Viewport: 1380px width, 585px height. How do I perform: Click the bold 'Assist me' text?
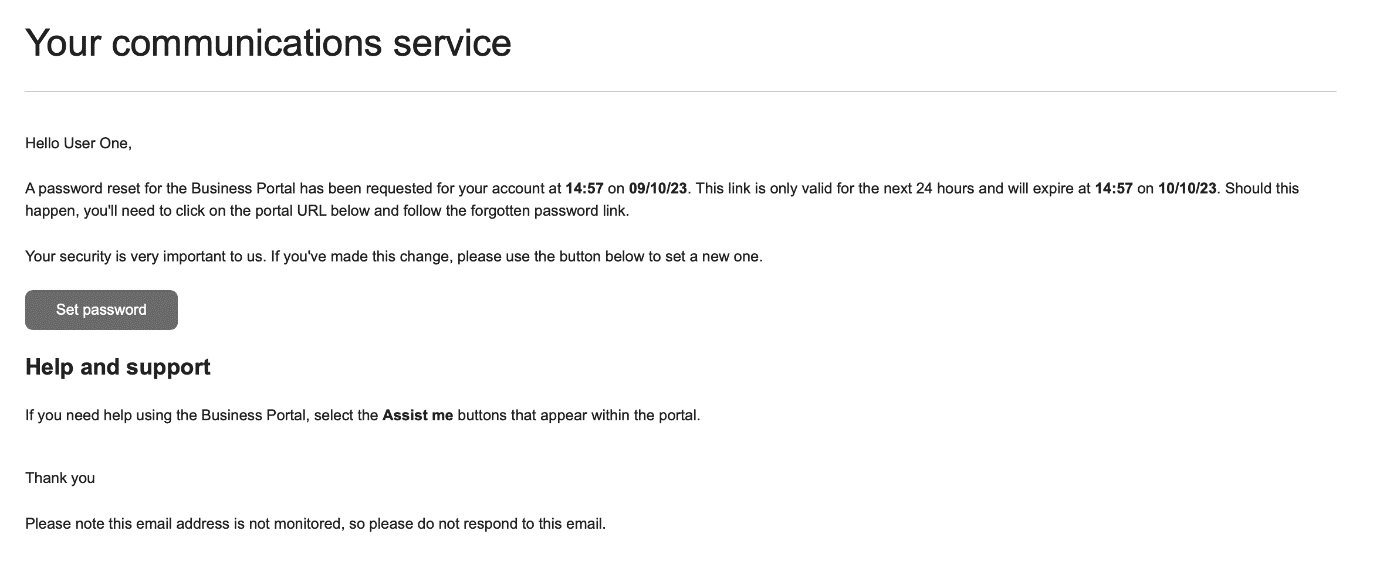click(418, 415)
